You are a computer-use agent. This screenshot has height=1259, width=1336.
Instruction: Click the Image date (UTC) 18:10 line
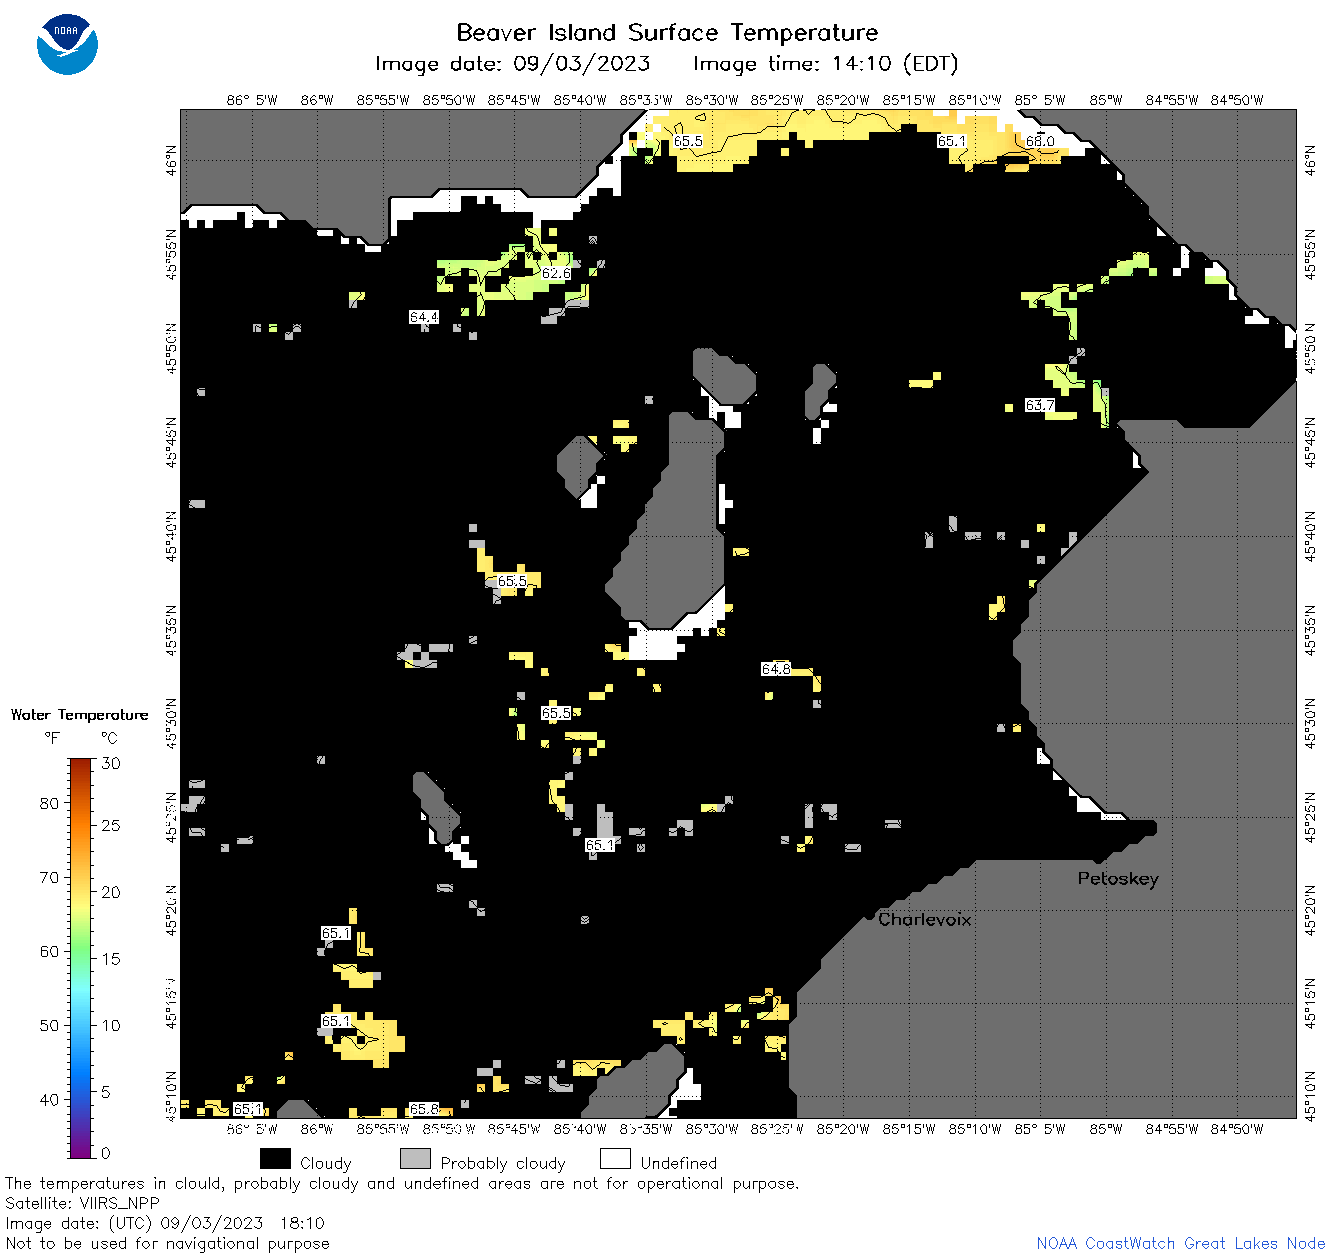click(x=165, y=1223)
